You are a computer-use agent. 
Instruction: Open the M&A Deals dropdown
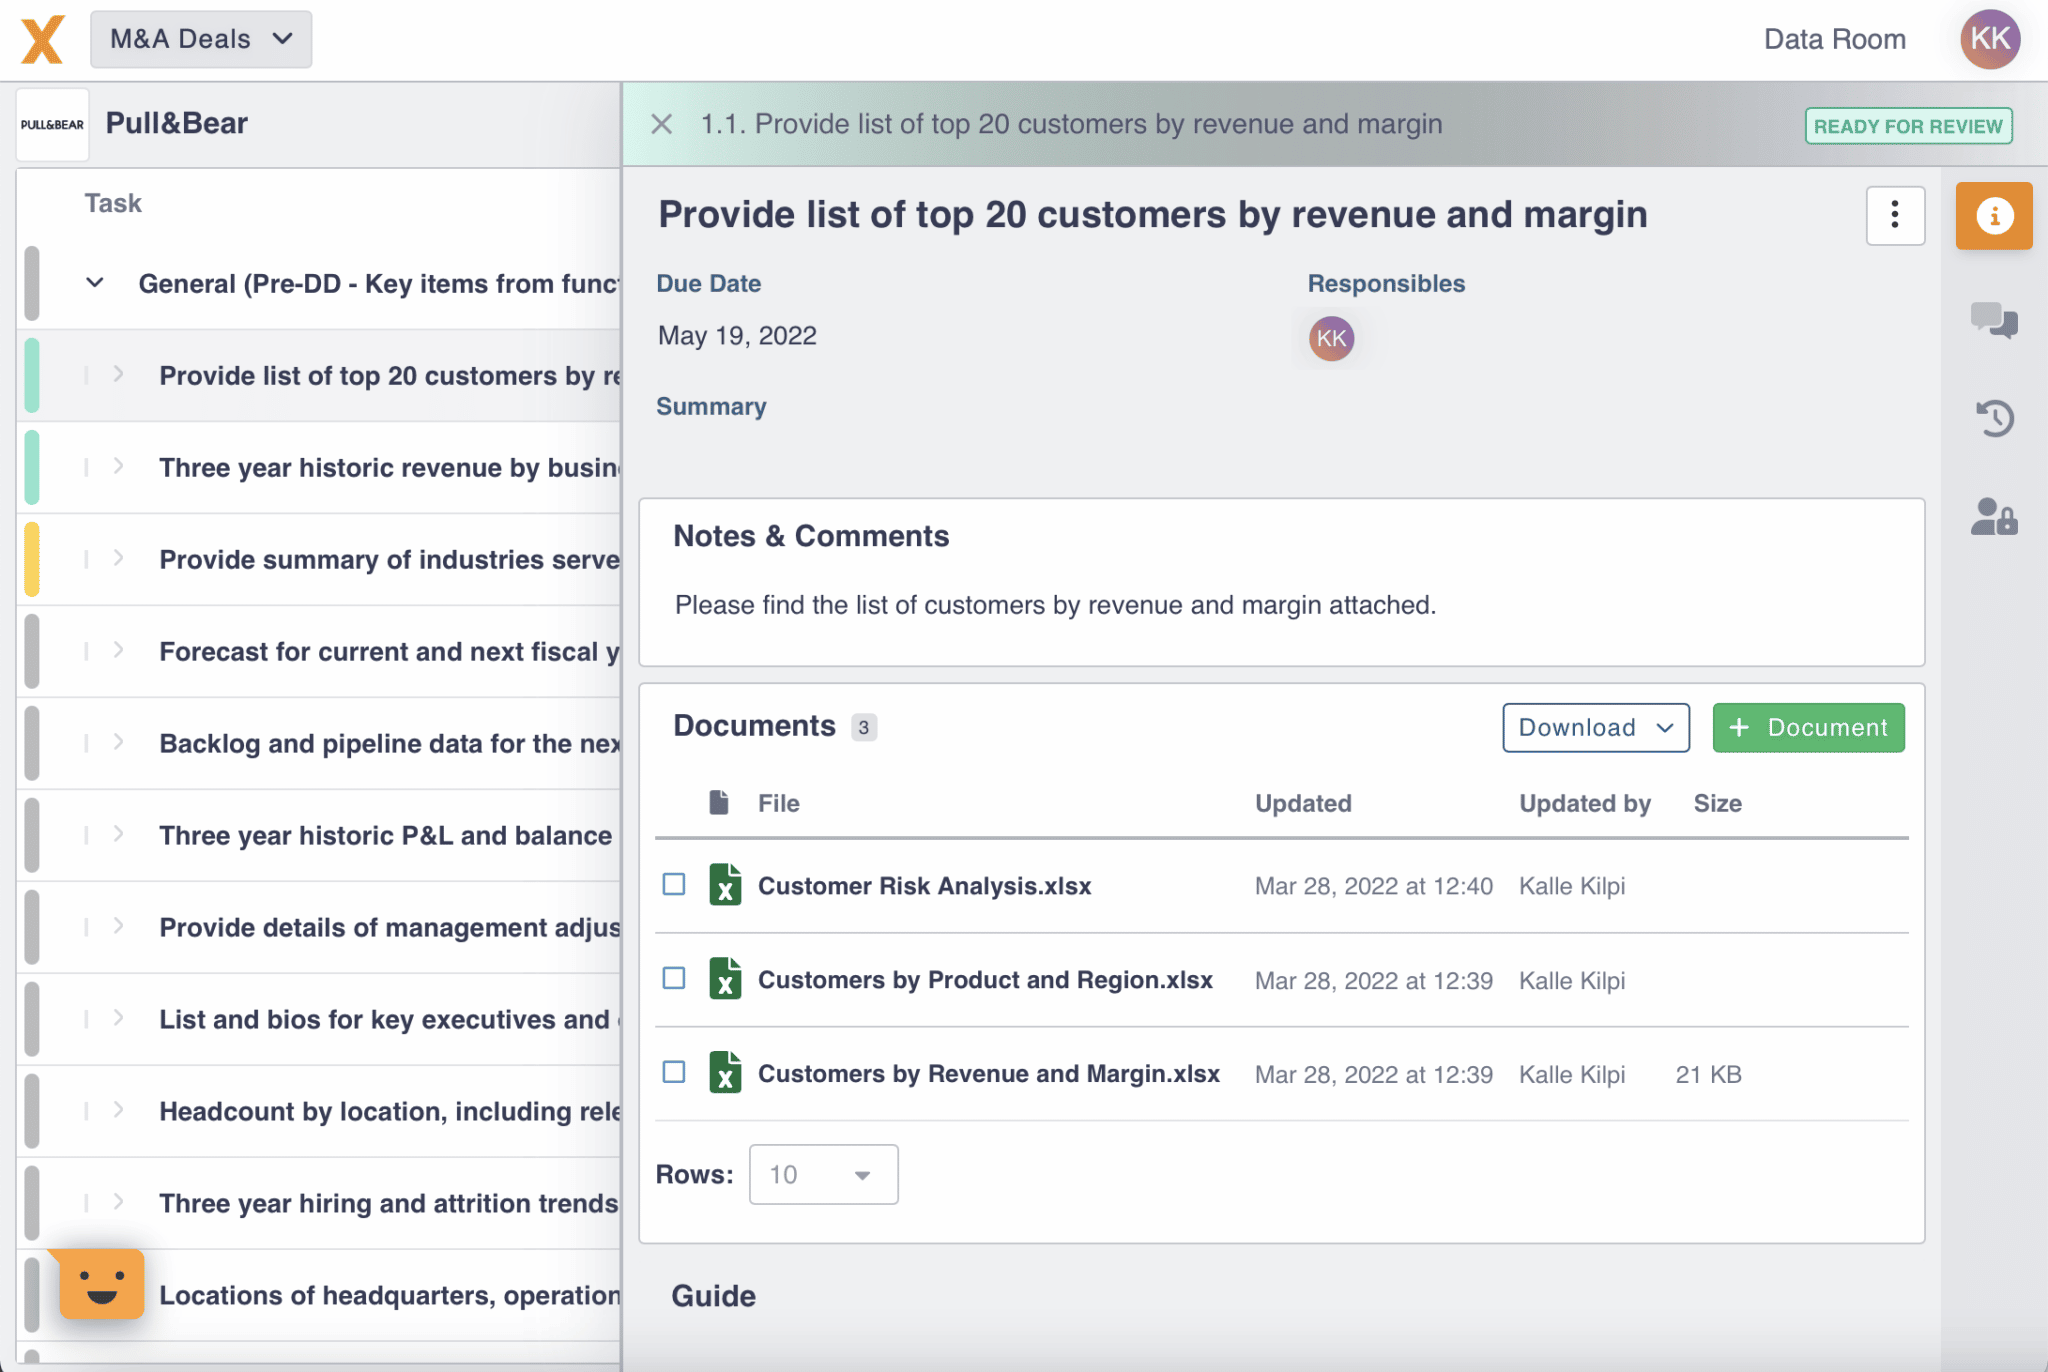tap(201, 39)
